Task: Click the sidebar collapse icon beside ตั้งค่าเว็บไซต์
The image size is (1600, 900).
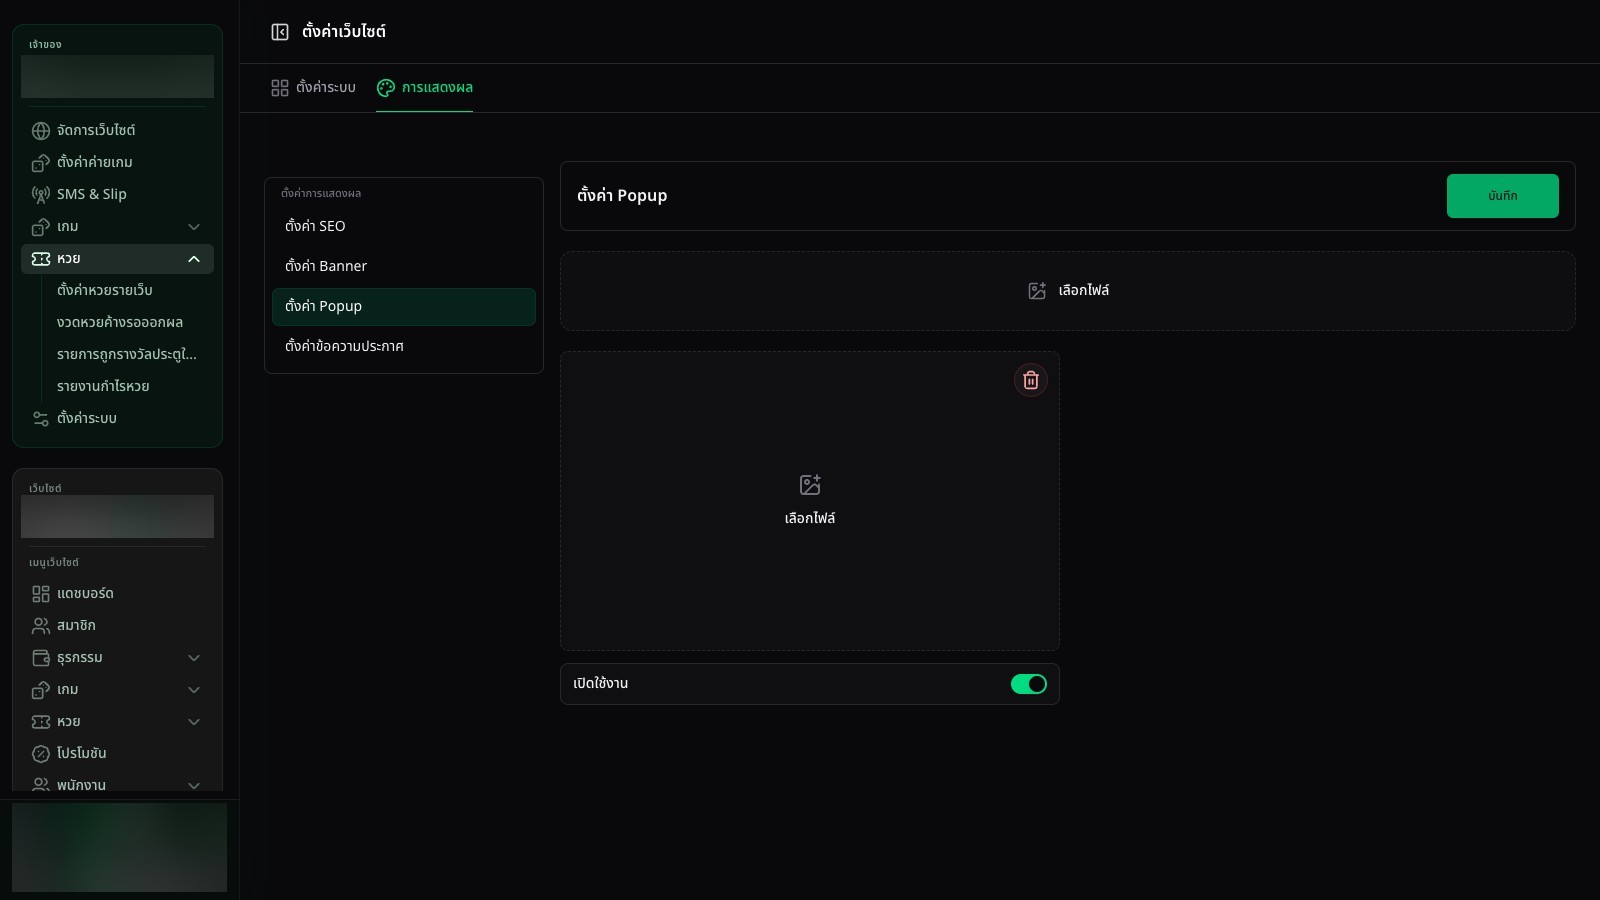Action: tap(280, 32)
